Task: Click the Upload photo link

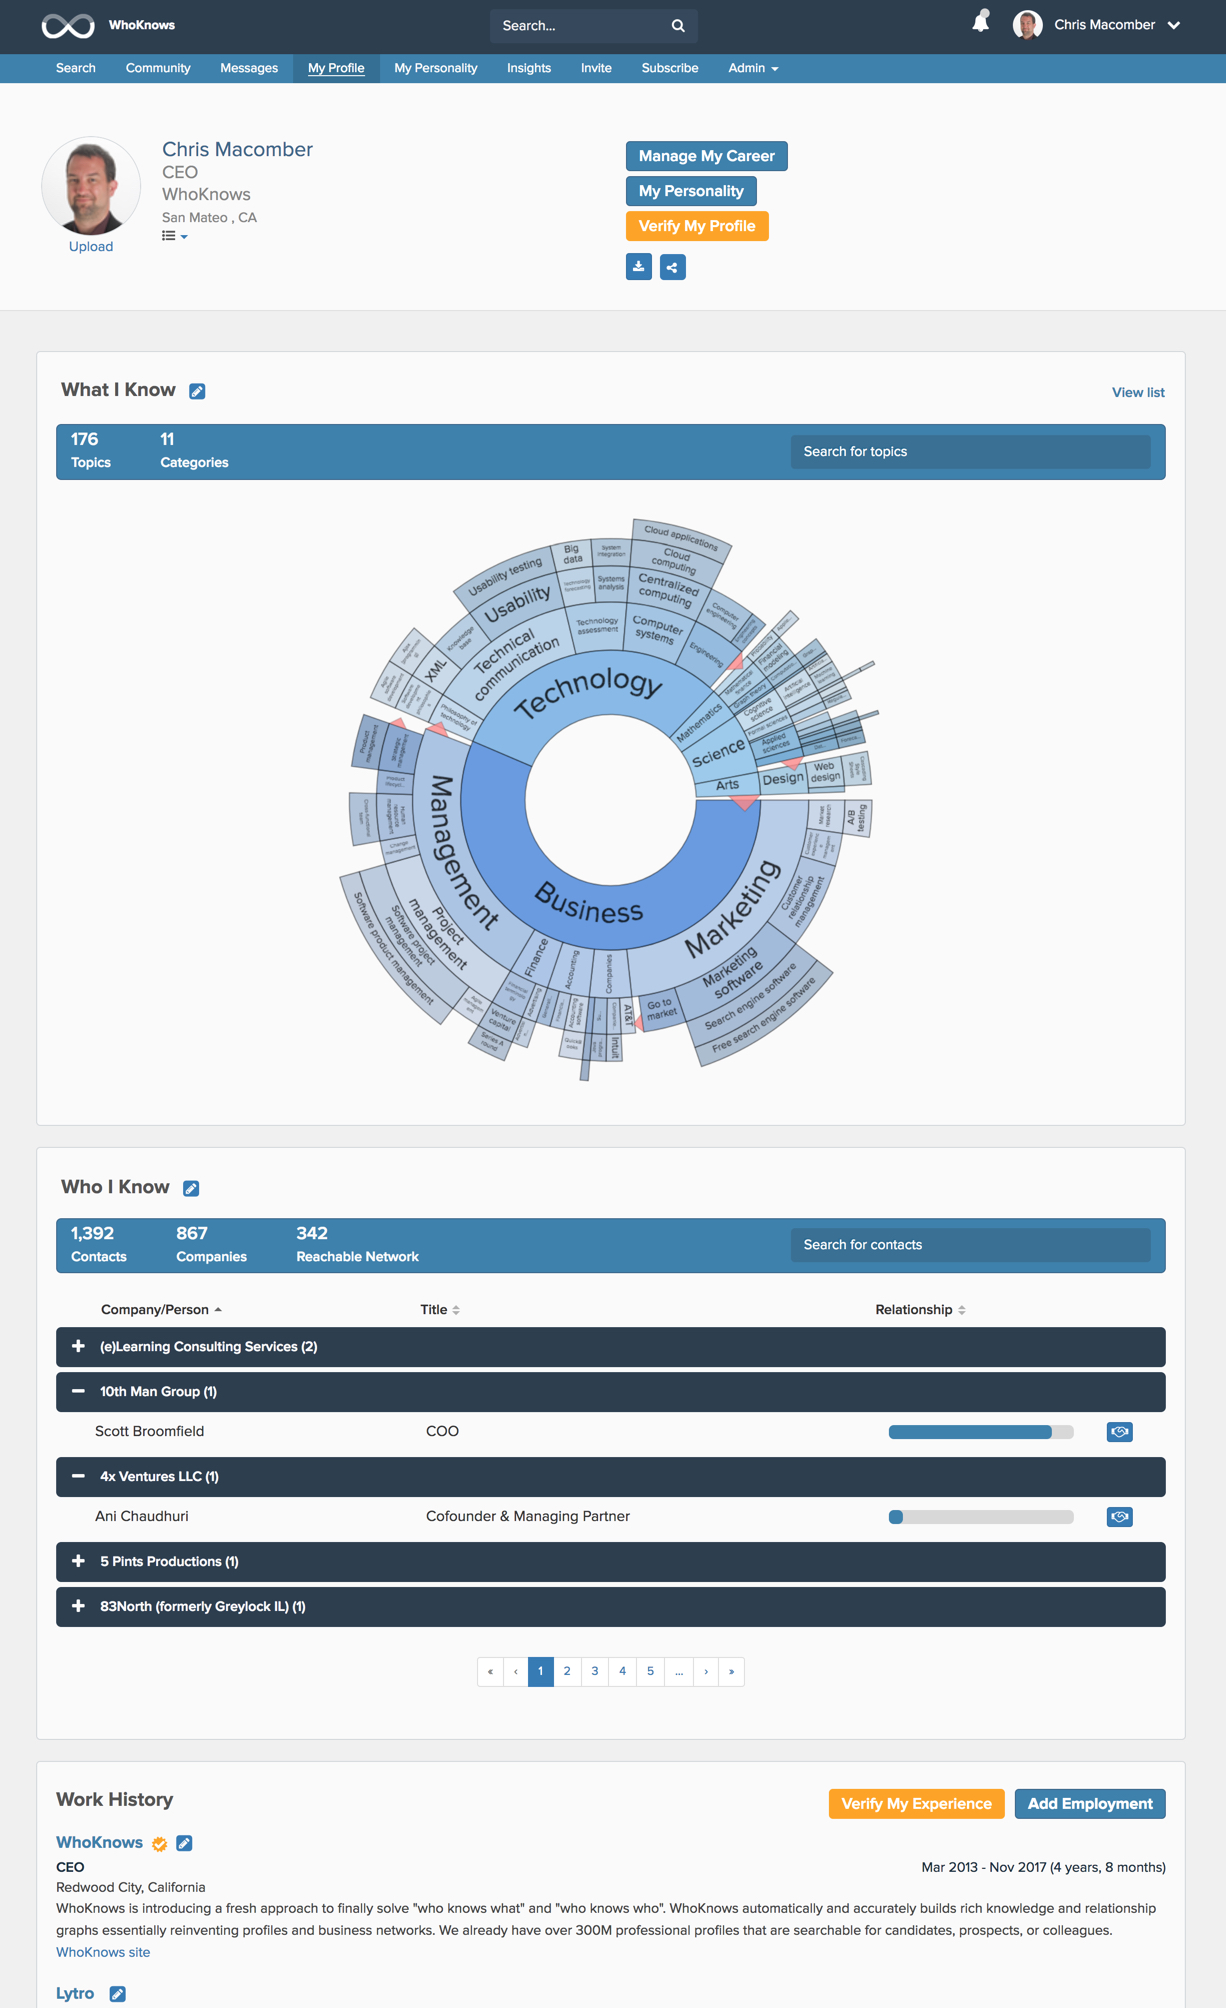Action: tap(91, 247)
